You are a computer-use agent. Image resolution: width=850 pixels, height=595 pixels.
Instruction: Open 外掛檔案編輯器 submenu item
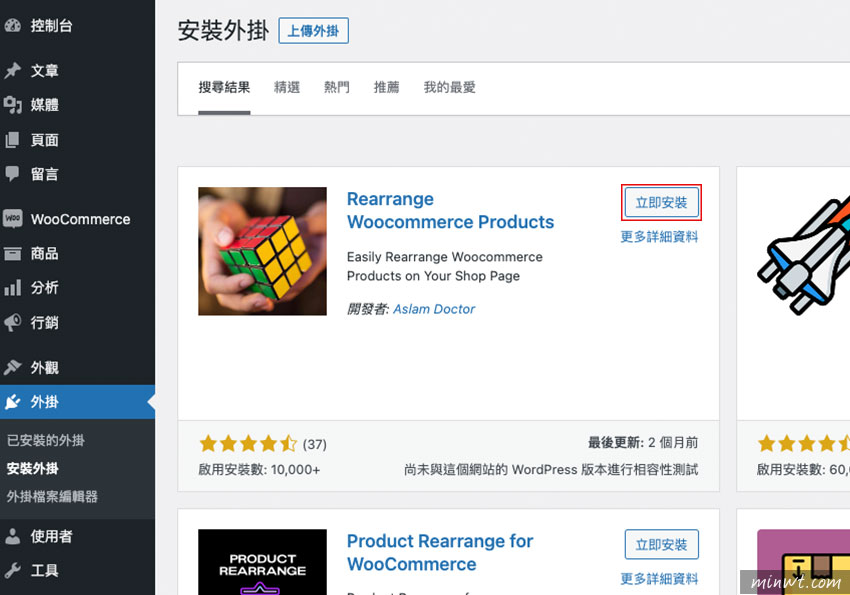coord(52,497)
